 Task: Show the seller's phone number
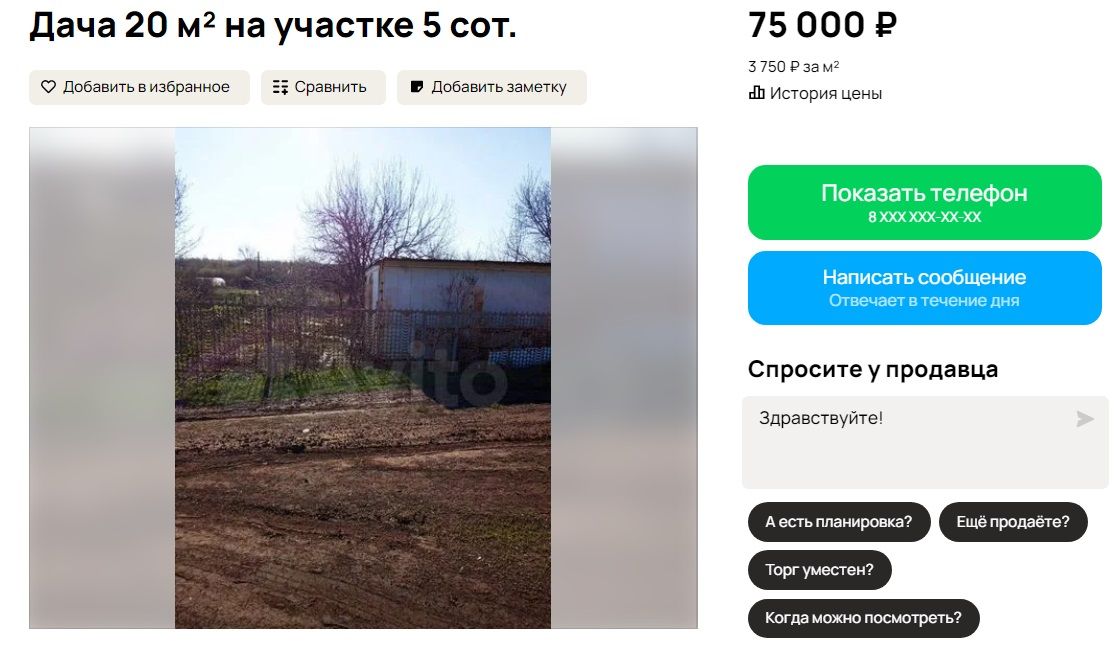[925, 202]
